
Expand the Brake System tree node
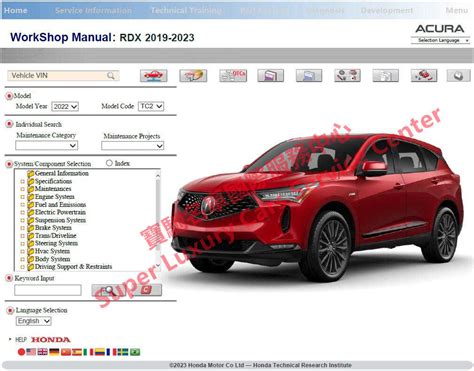[x=22, y=228]
